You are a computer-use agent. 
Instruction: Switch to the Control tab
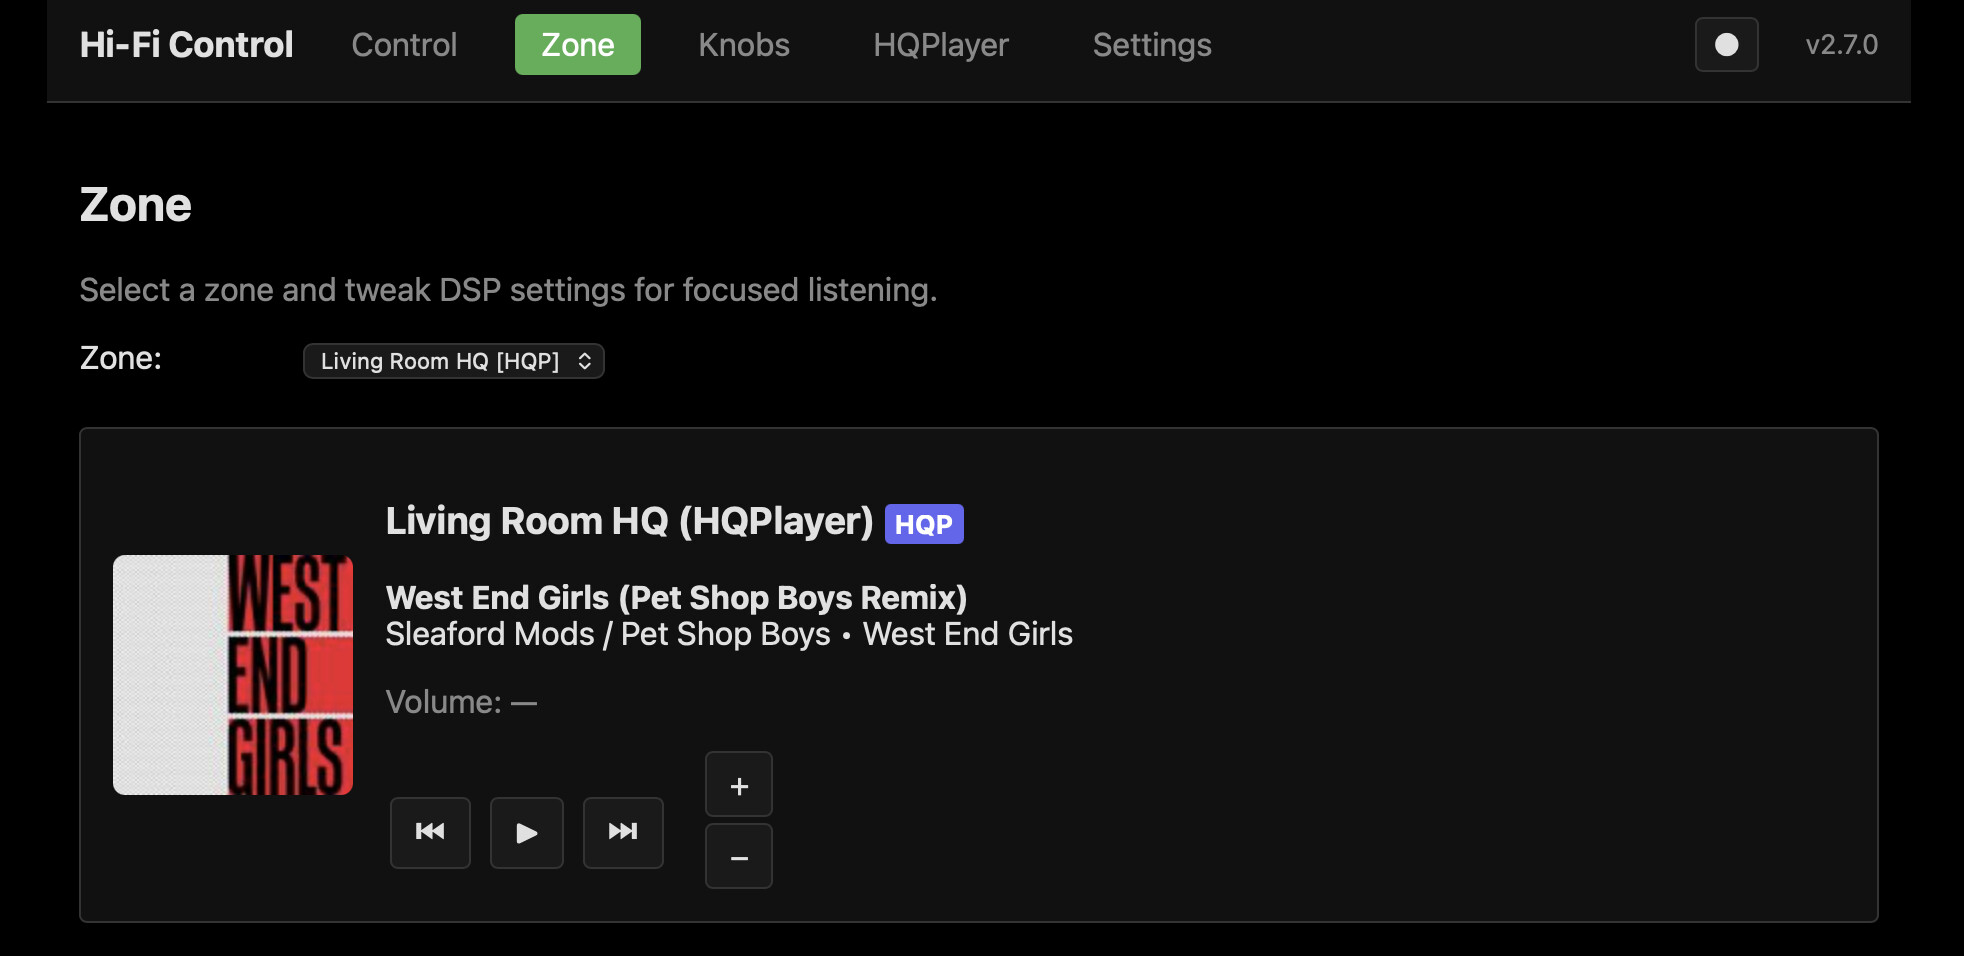tap(404, 45)
